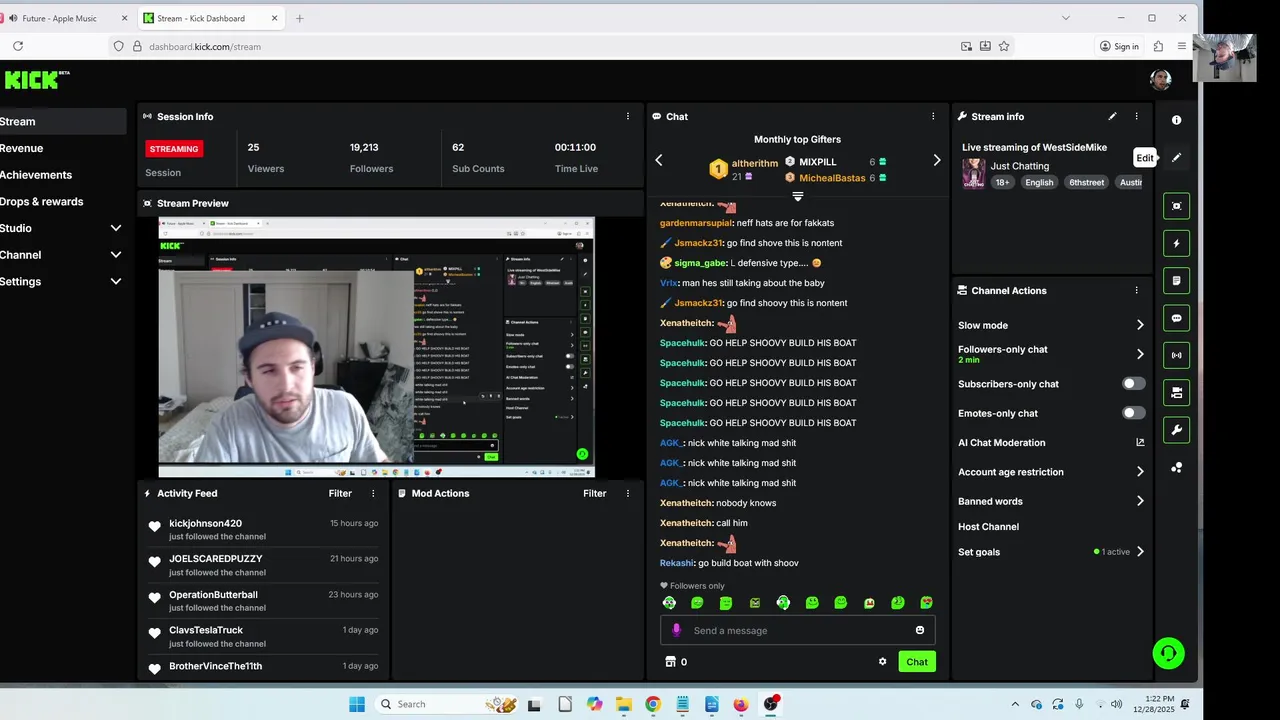
Task: Open File Explorer from taskbar
Action: tap(624, 704)
